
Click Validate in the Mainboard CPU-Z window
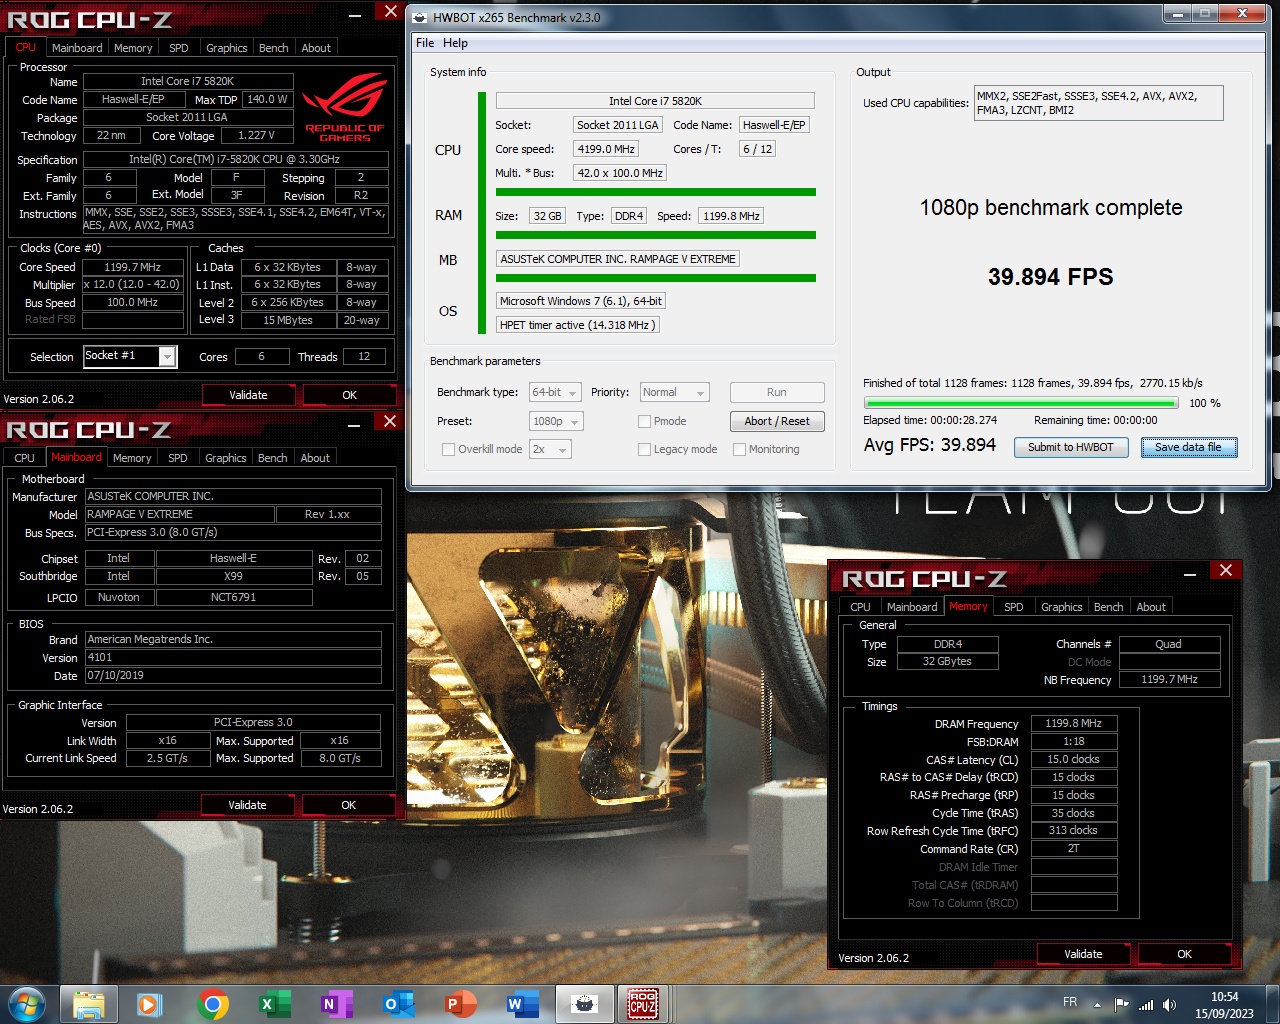click(247, 805)
